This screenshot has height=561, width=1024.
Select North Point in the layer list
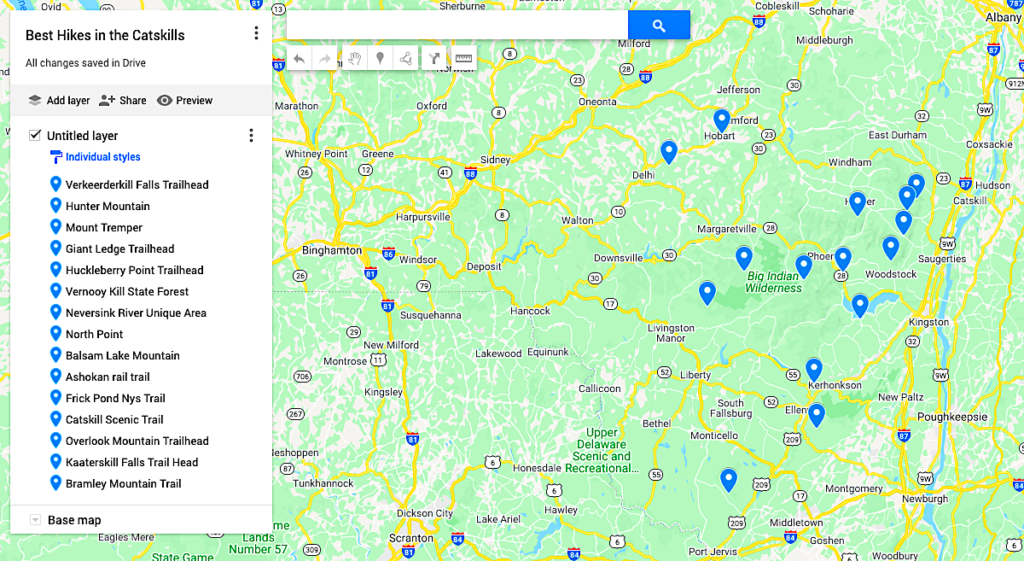(94, 334)
